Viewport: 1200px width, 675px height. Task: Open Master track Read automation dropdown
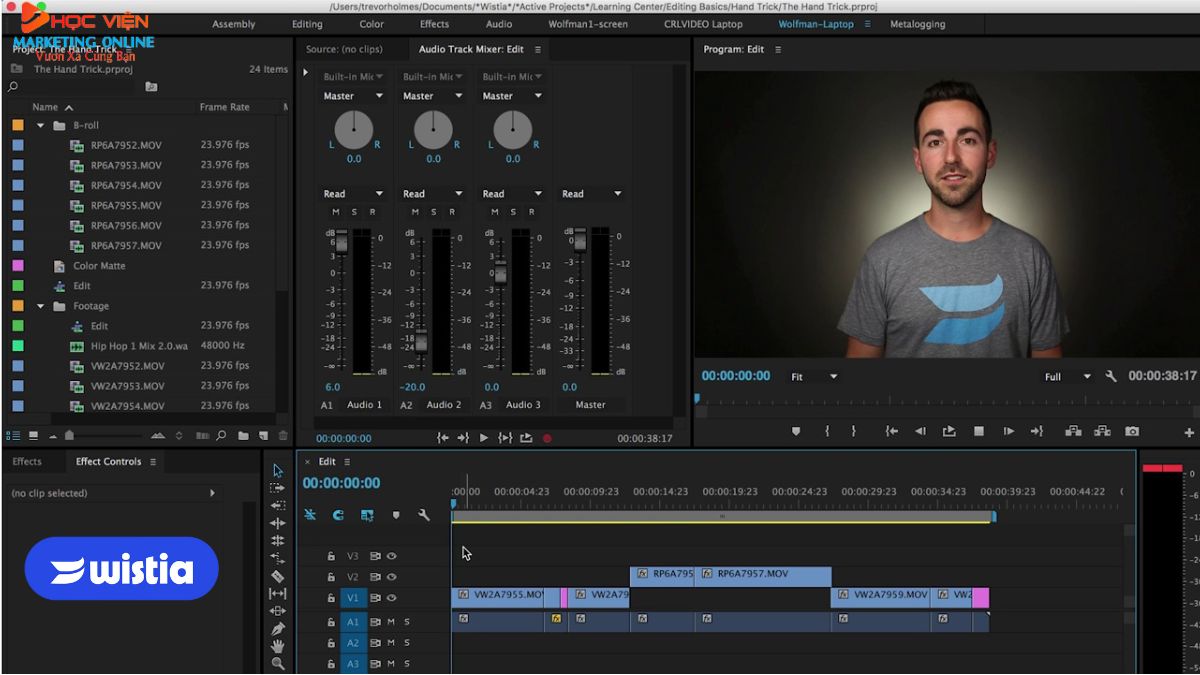click(x=592, y=194)
